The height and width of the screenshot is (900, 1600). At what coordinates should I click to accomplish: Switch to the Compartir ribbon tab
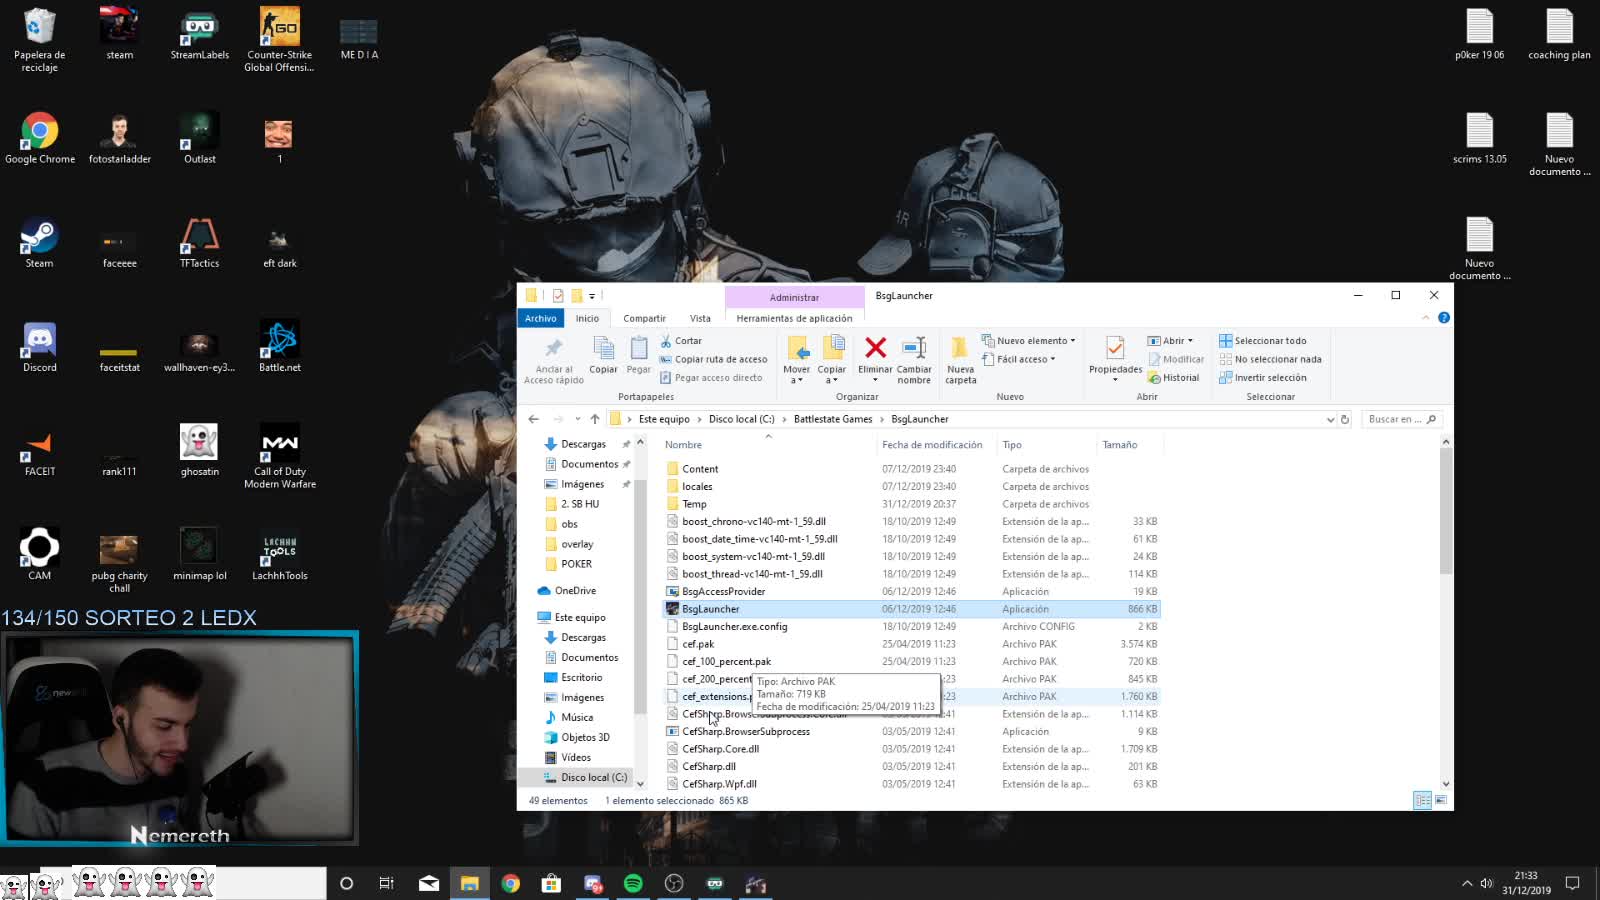[644, 318]
